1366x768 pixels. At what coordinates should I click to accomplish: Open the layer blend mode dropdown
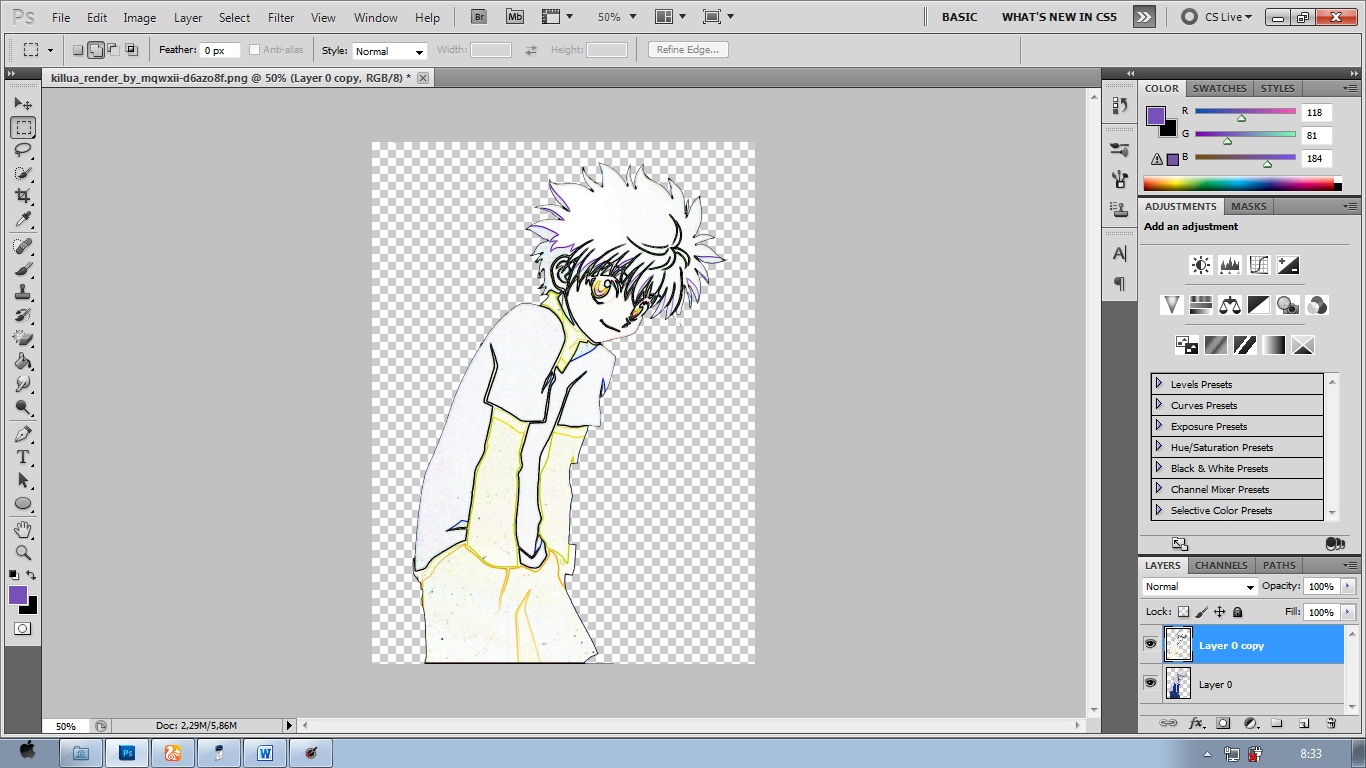coord(1199,587)
